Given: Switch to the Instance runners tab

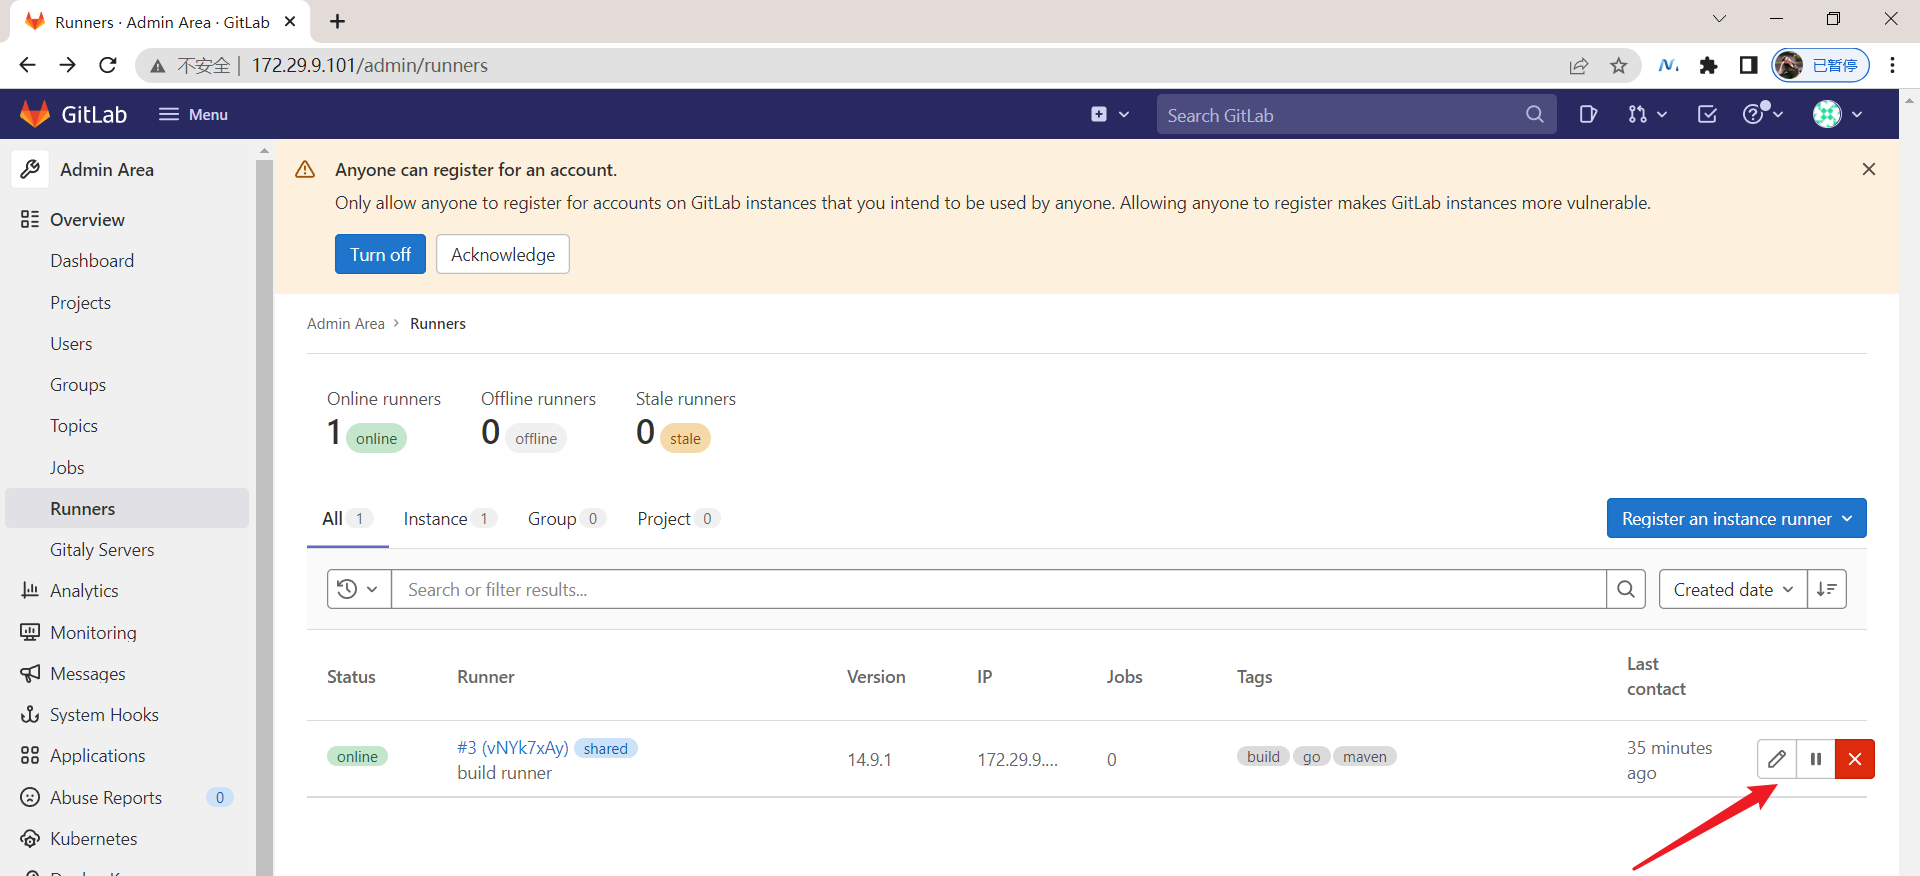Looking at the screenshot, I should tap(449, 518).
